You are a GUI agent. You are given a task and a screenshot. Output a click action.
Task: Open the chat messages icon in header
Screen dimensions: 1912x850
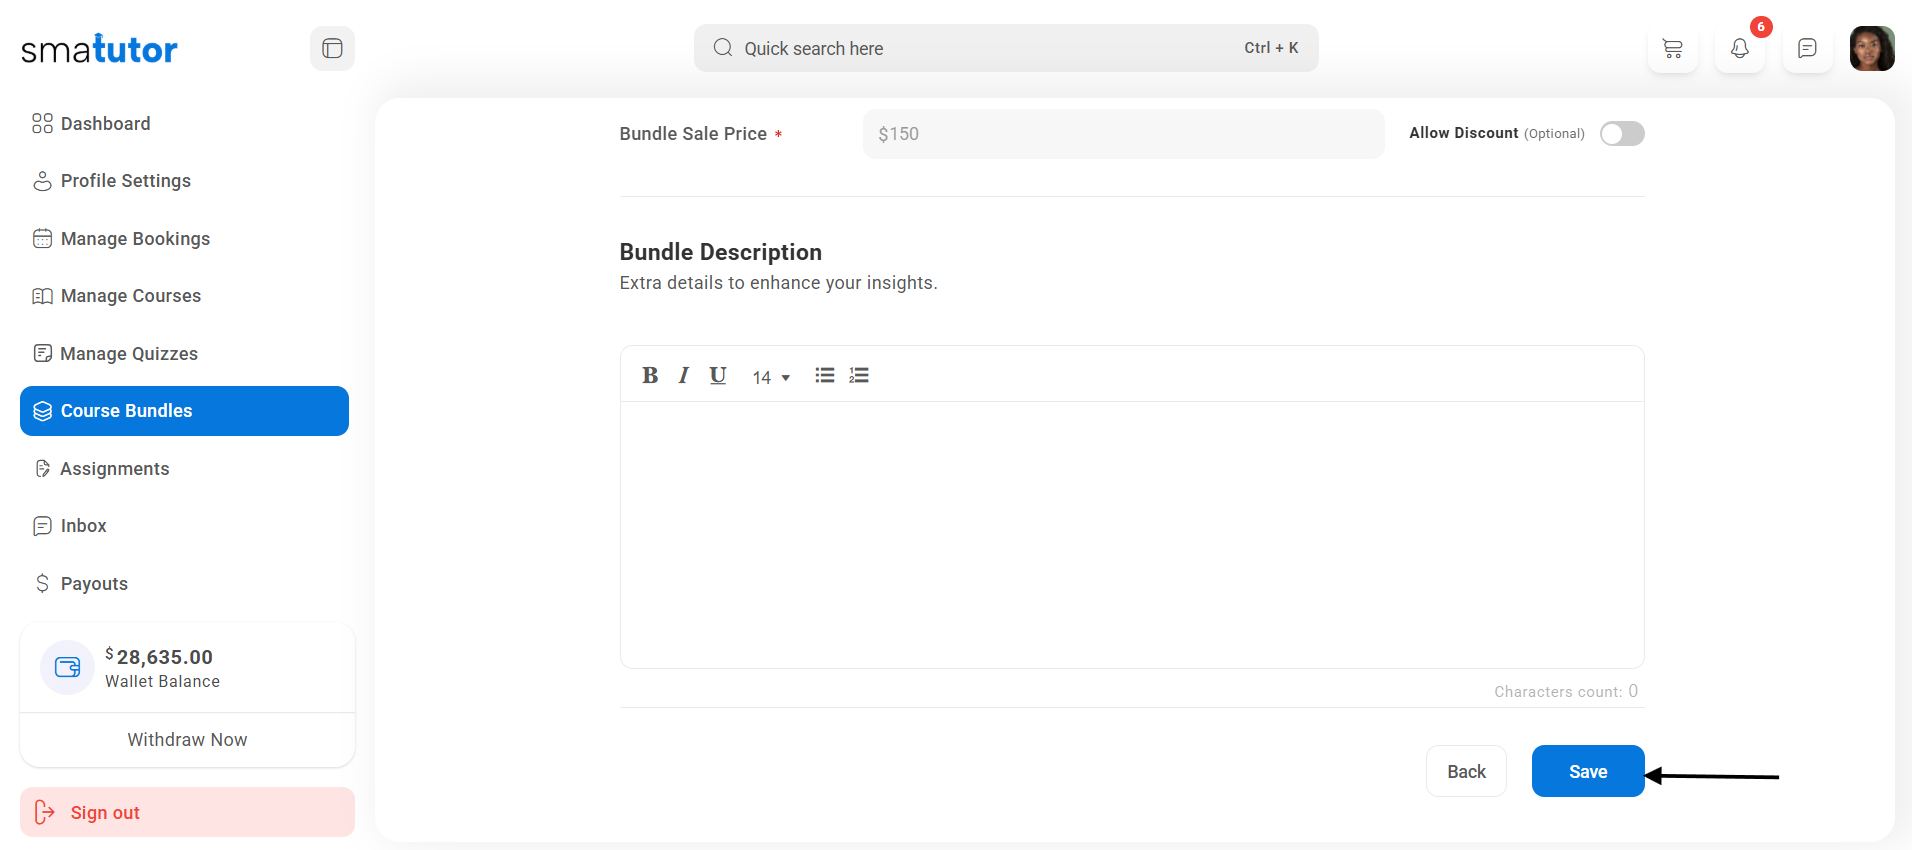[1807, 48]
